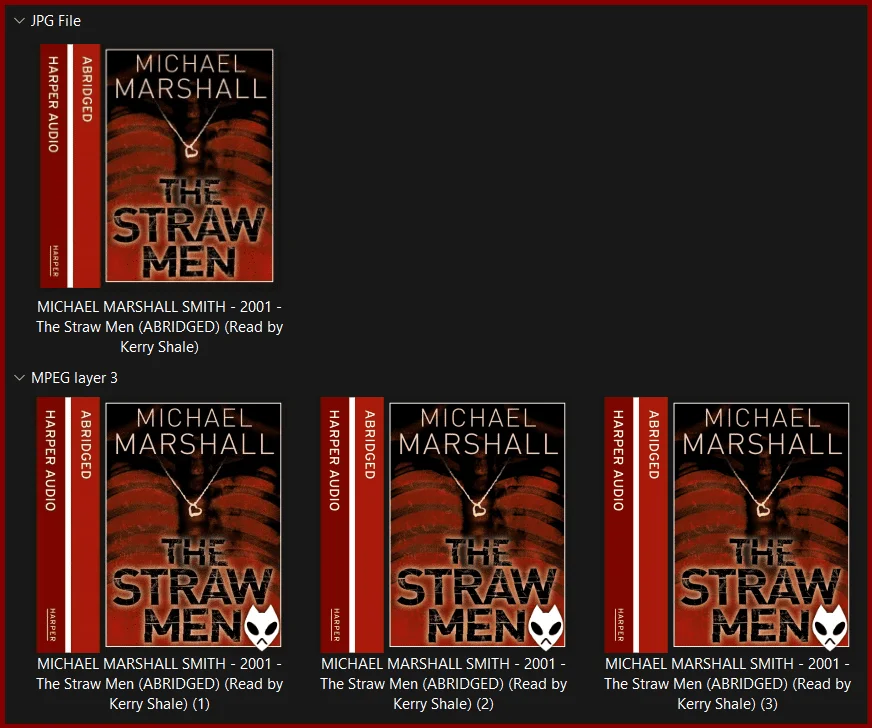Click the foobar2000 overlay icon on file (3)

pyautogui.click(x=830, y=628)
